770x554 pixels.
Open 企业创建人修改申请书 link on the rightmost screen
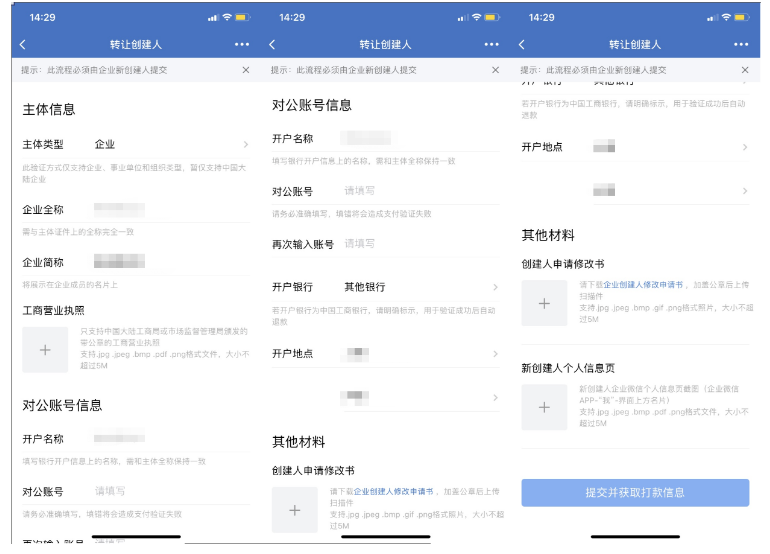643,285
